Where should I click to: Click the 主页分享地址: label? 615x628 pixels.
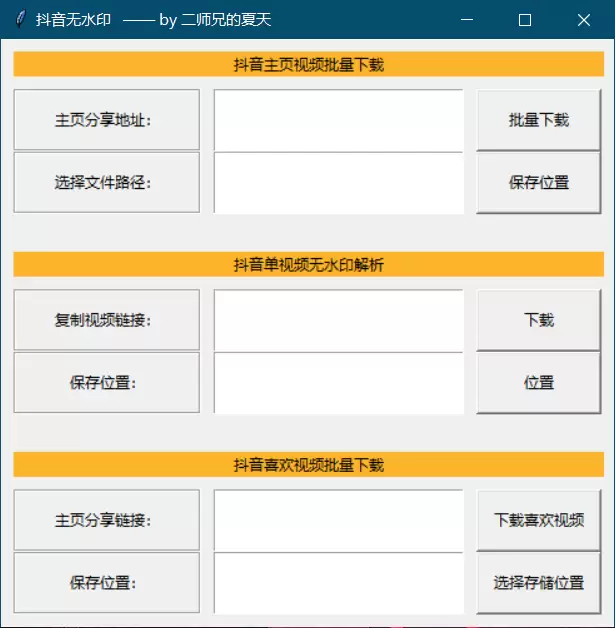click(x=107, y=120)
